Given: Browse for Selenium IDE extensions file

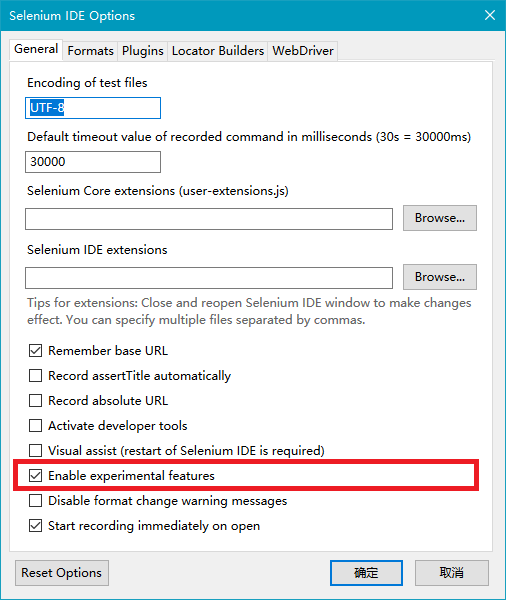Looking at the screenshot, I should point(440,277).
